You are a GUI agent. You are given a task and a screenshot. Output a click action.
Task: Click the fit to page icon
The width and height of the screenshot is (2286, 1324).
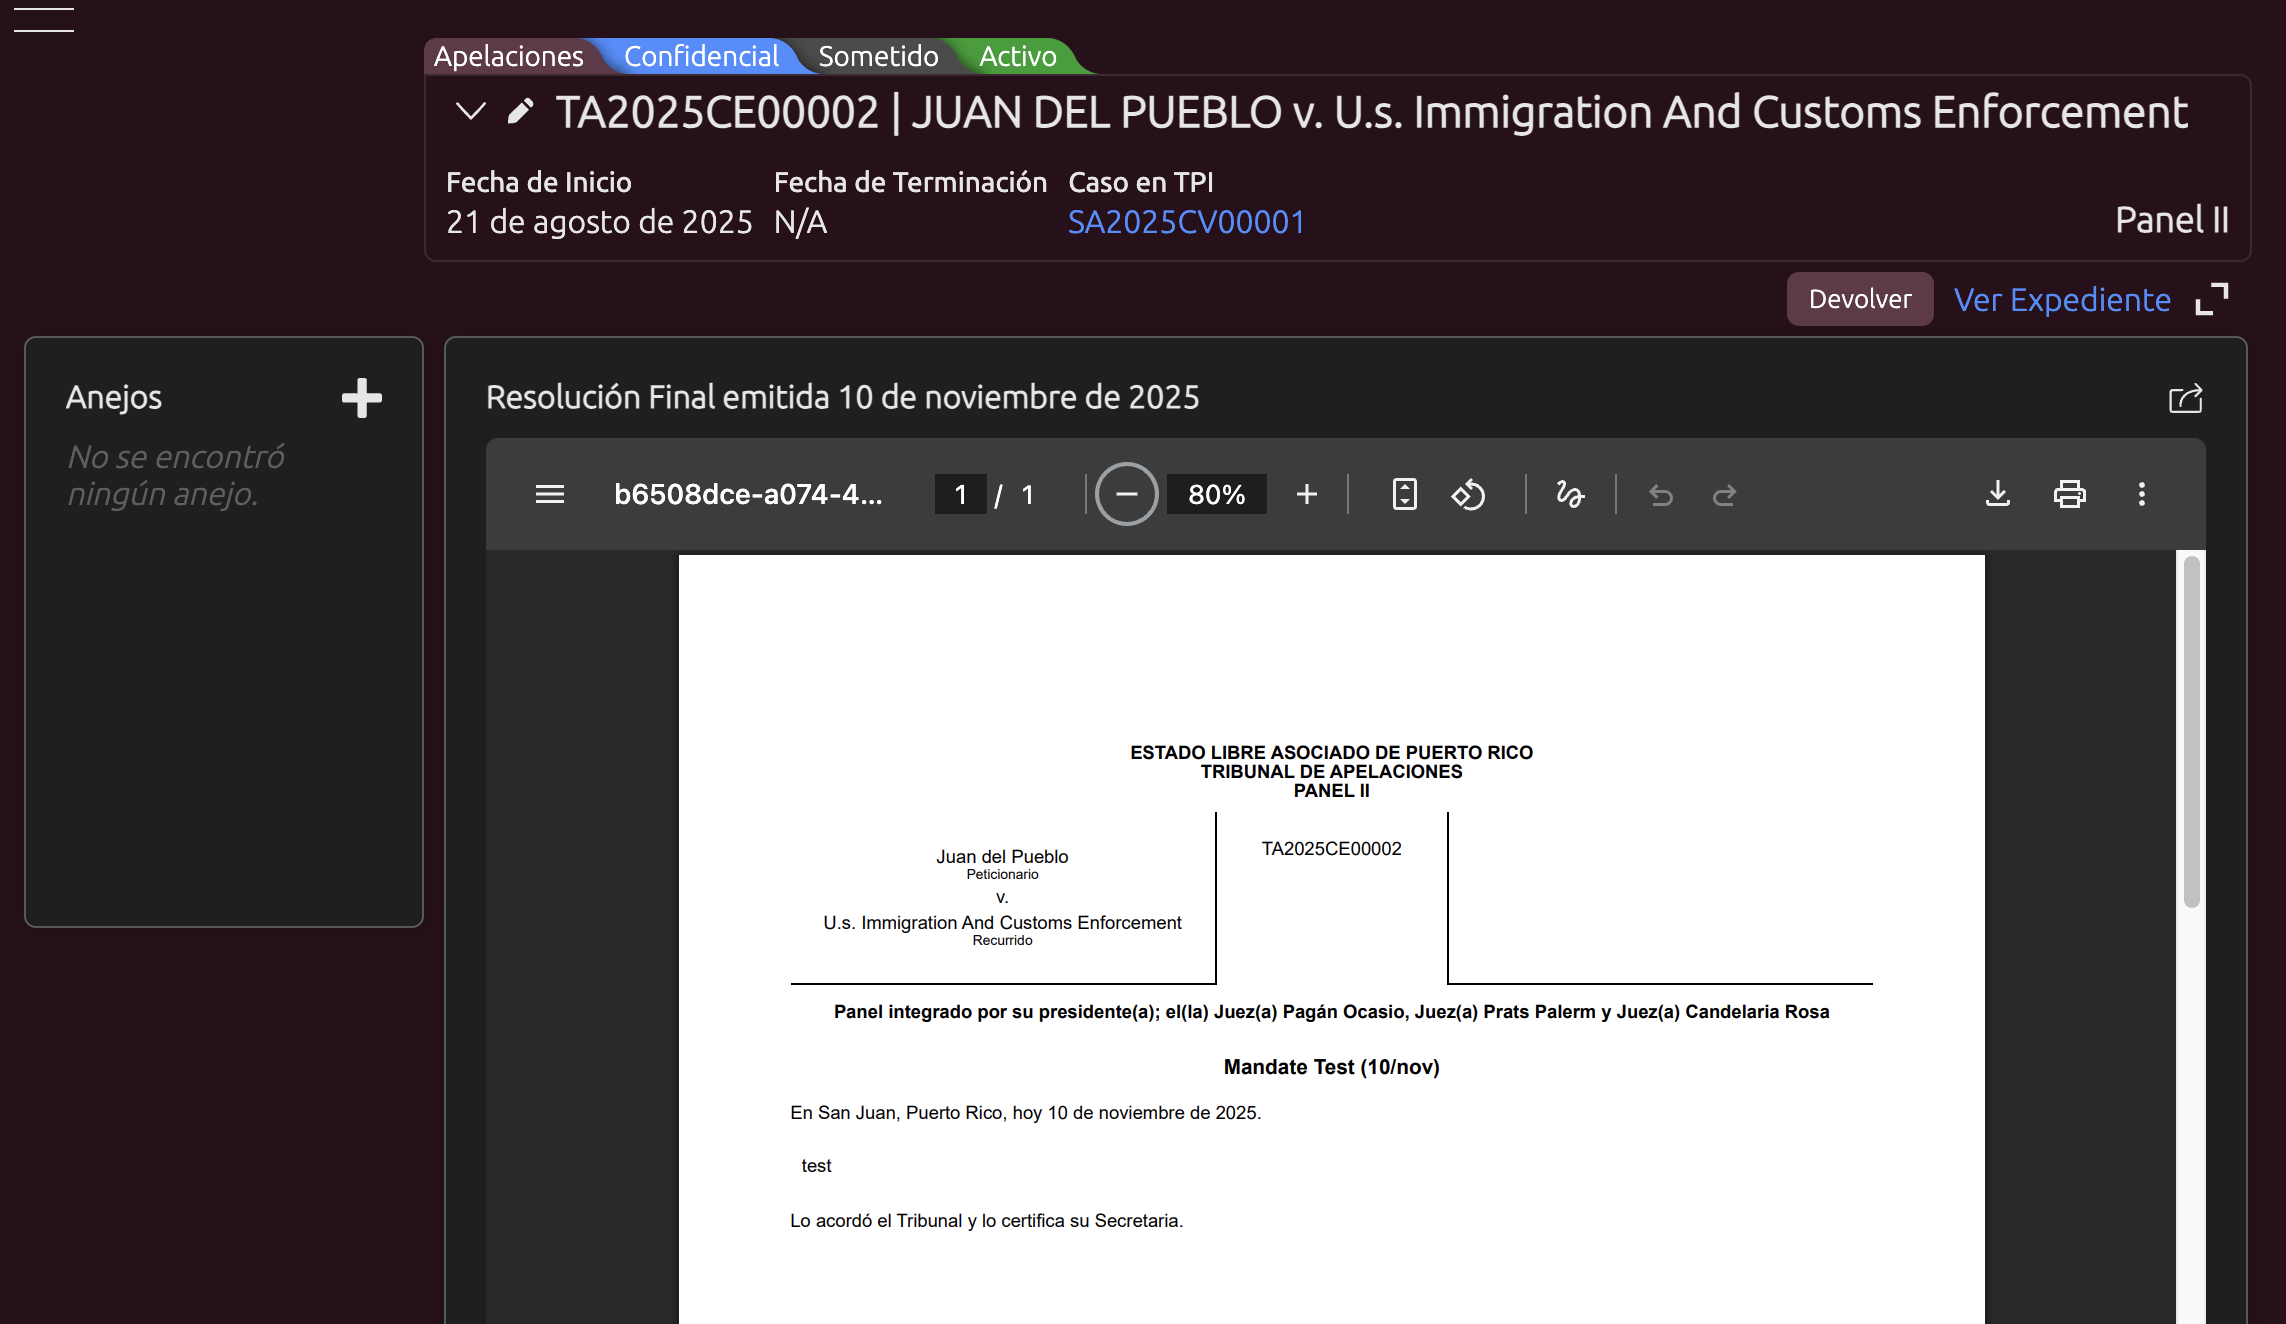(1404, 494)
